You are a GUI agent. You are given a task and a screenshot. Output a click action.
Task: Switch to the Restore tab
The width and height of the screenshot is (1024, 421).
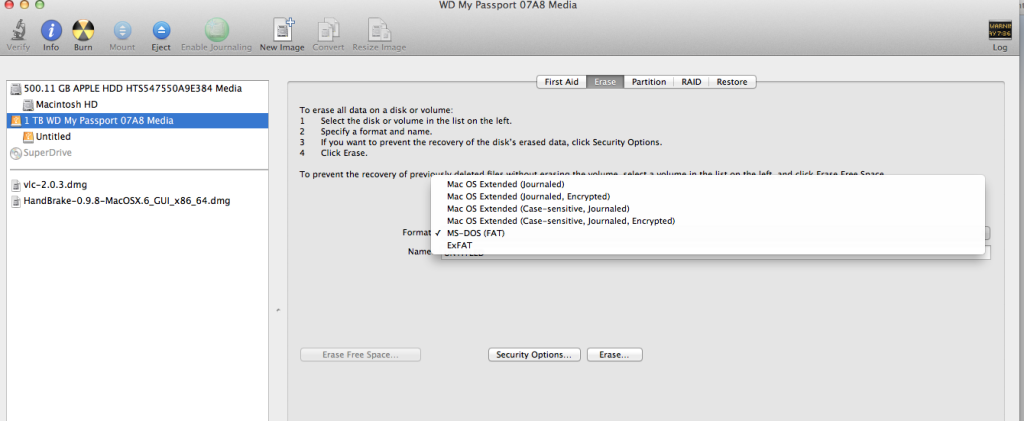(732, 82)
